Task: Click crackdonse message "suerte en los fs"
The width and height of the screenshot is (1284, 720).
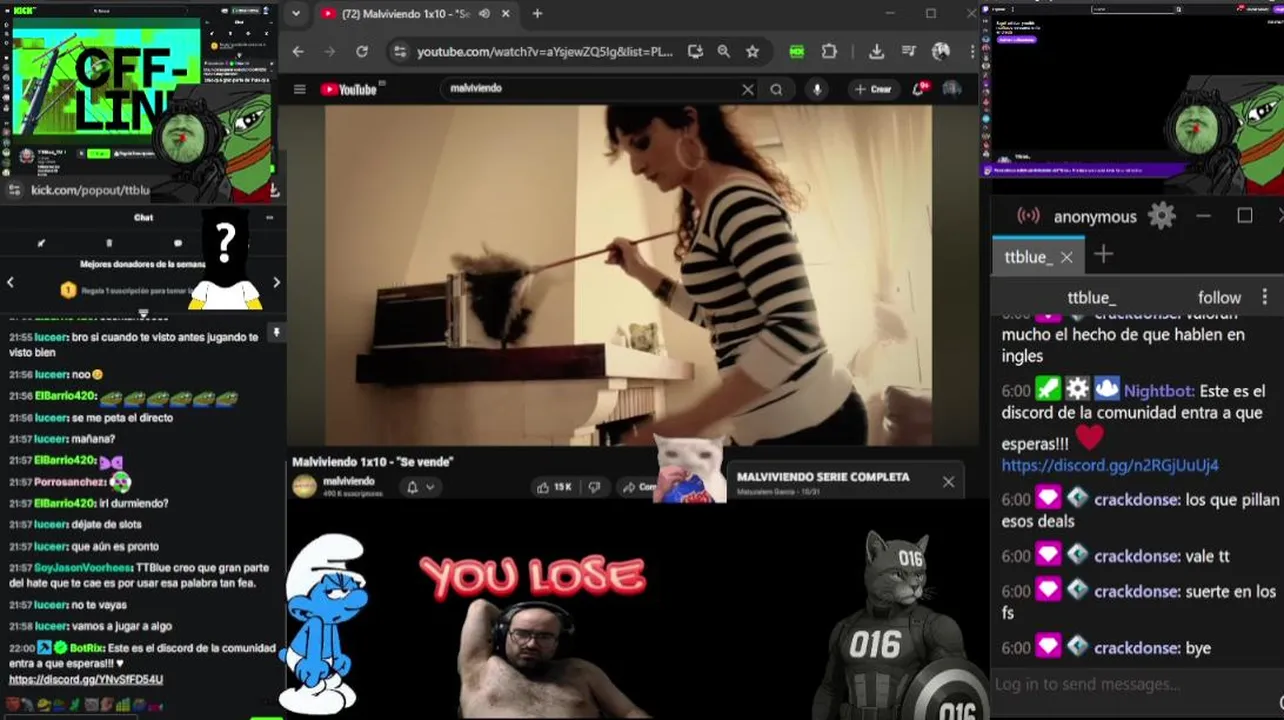Action: coord(1139,602)
